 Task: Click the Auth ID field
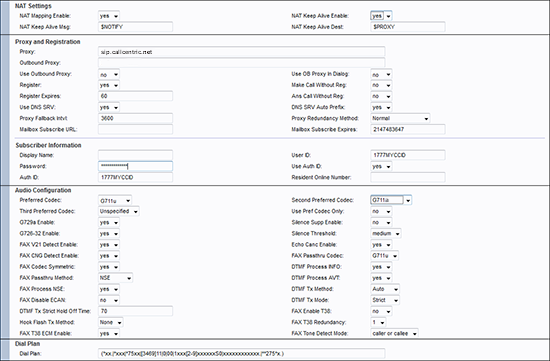click(x=135, y=177)
